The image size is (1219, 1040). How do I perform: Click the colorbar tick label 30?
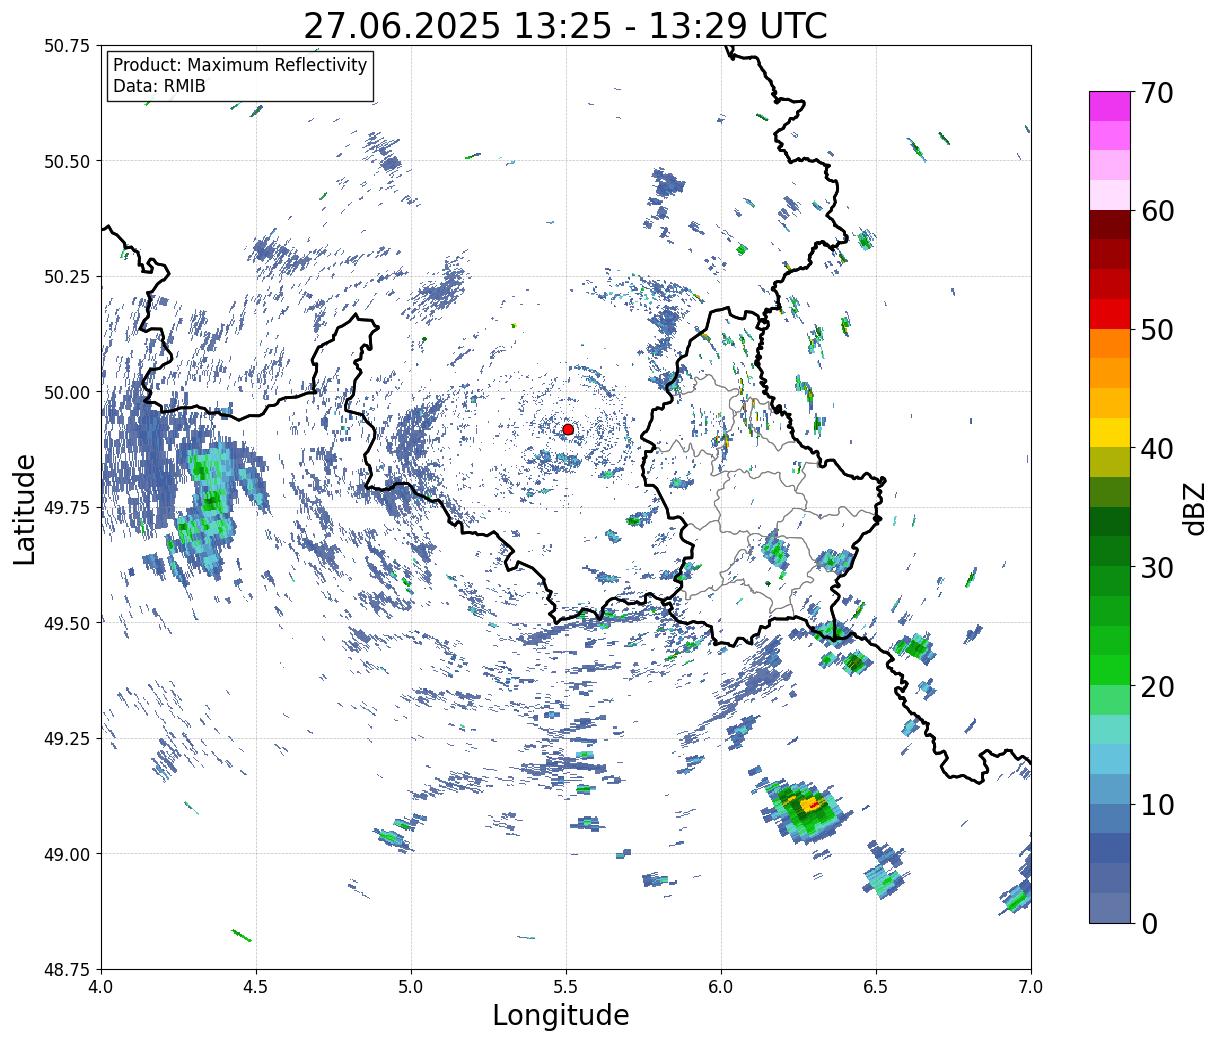[x=1156, y=568]
